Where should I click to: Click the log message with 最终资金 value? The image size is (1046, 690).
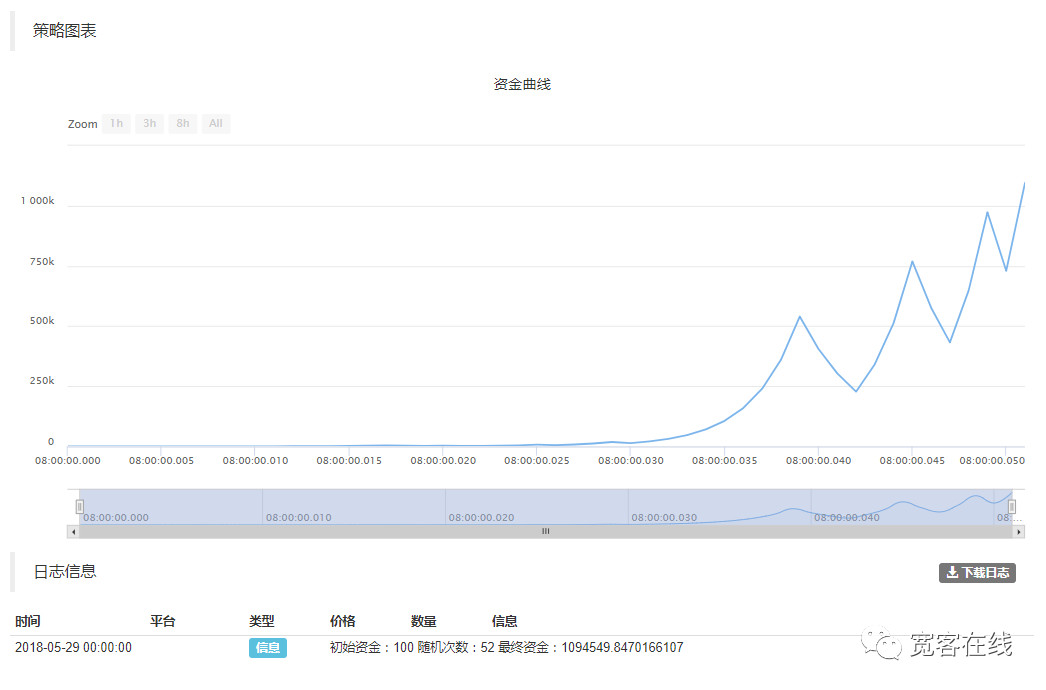[506, 648]
